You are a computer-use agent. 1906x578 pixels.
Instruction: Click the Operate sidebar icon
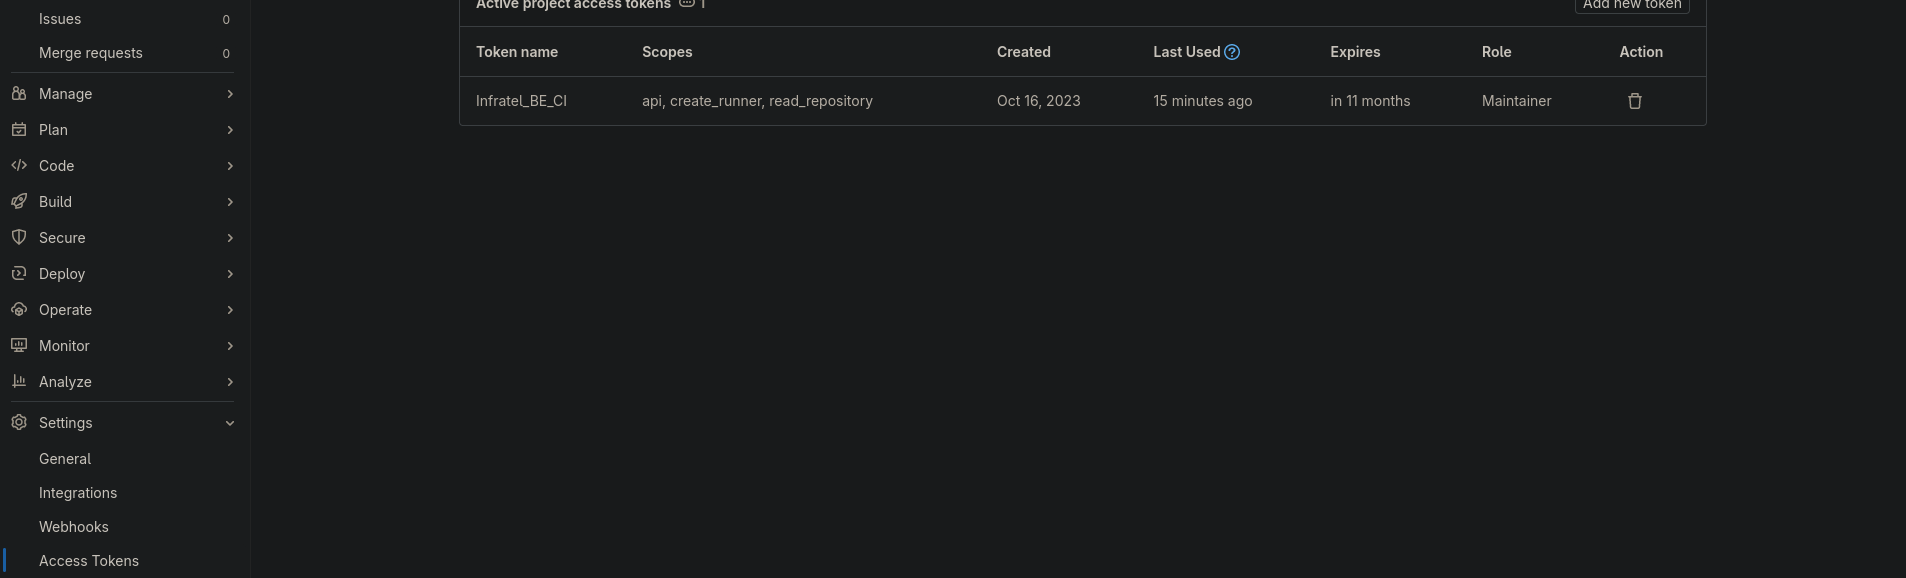click(x=19, y=310)
